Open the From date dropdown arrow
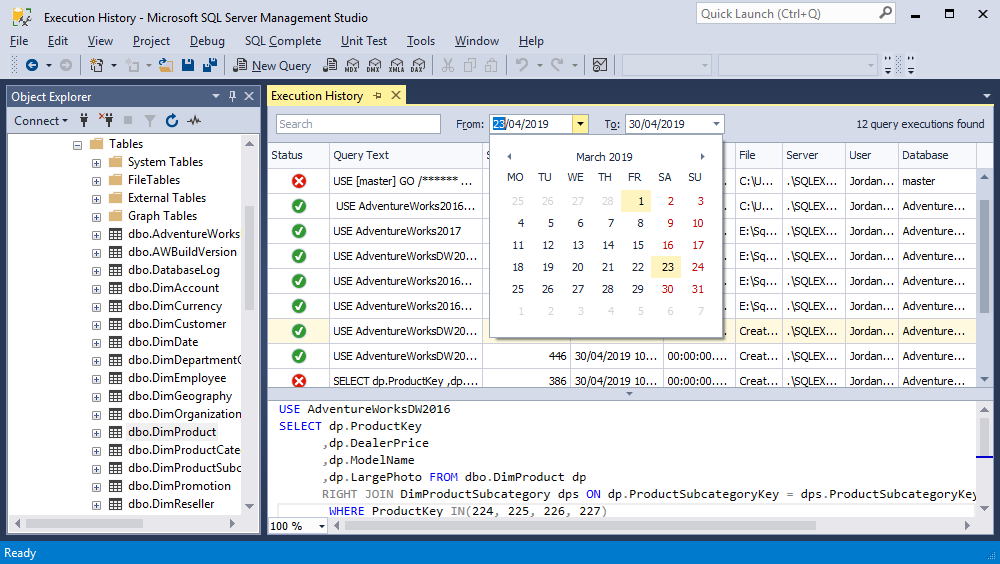The image size is (1000, 564). tap(580, 124)
